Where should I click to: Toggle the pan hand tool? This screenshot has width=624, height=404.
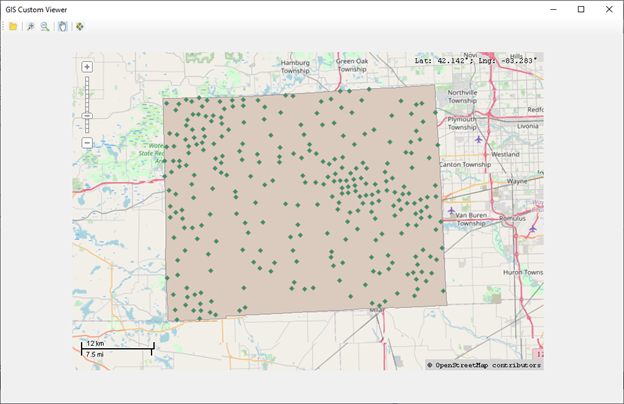tap(62, 27)
